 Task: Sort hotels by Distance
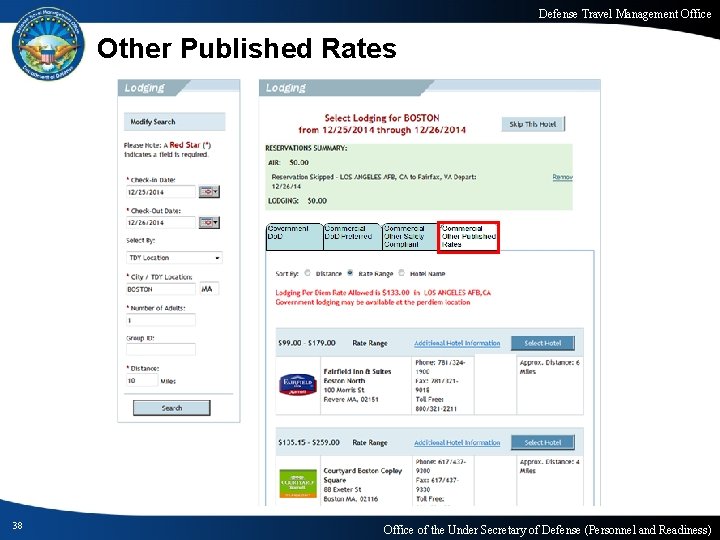308,273
